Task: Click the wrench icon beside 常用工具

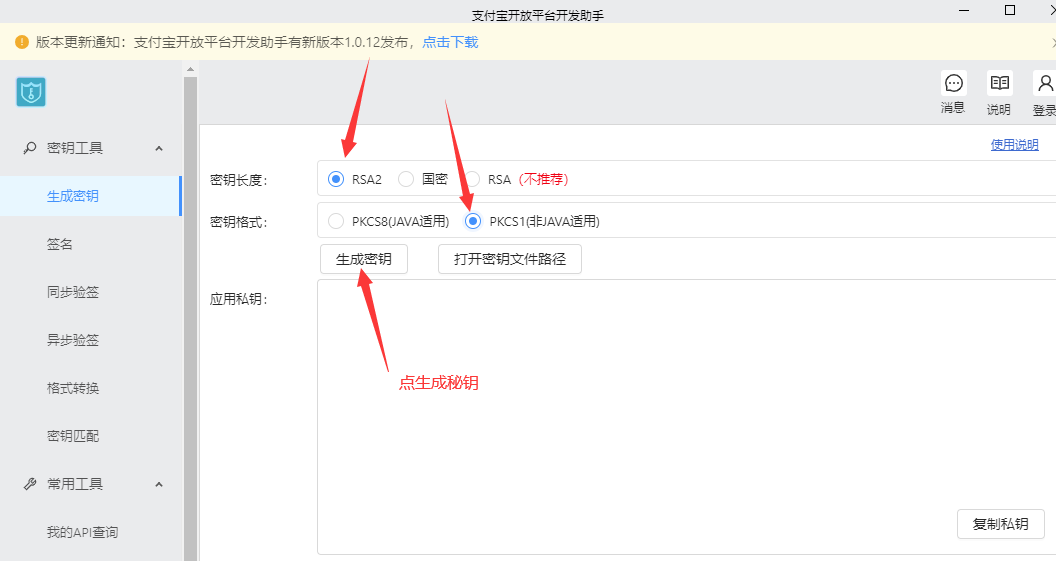Action: [x=30, y=484]
